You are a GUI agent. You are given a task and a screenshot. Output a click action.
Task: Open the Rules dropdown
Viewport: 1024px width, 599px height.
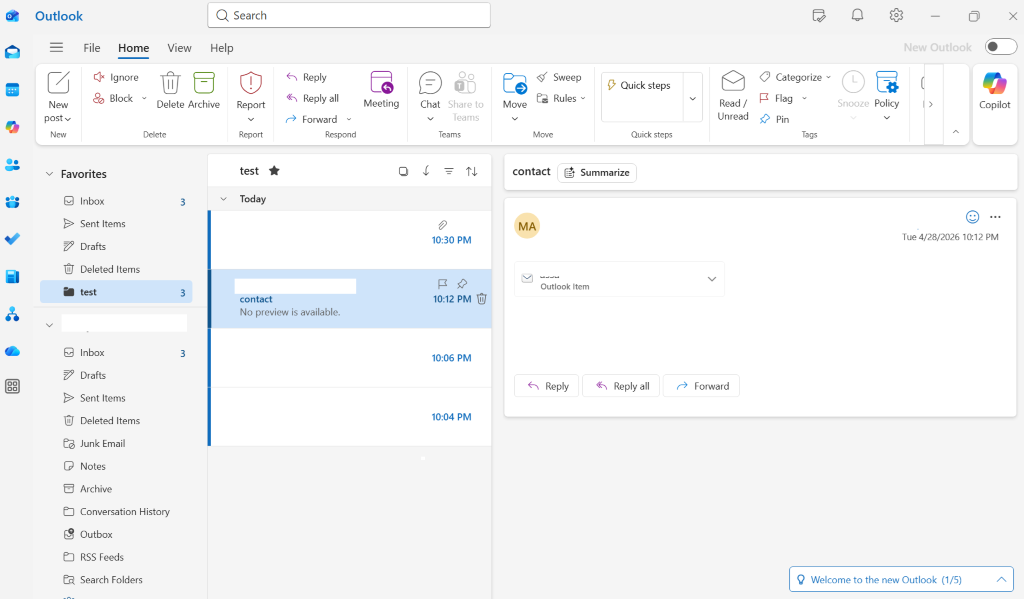[x=561, y=98]
